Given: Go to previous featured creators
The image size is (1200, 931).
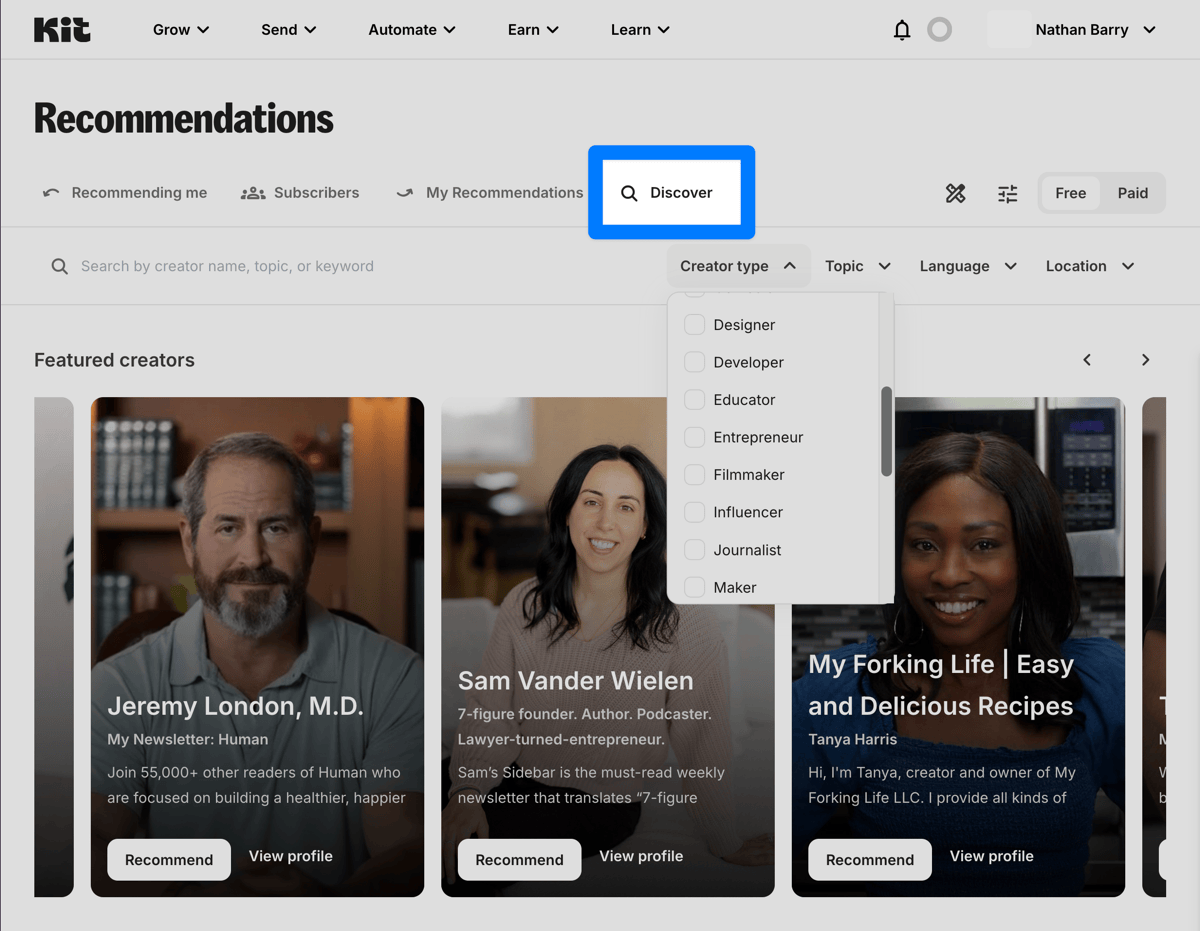Looking at the screenshot, I should click(x=1087, y=360).
